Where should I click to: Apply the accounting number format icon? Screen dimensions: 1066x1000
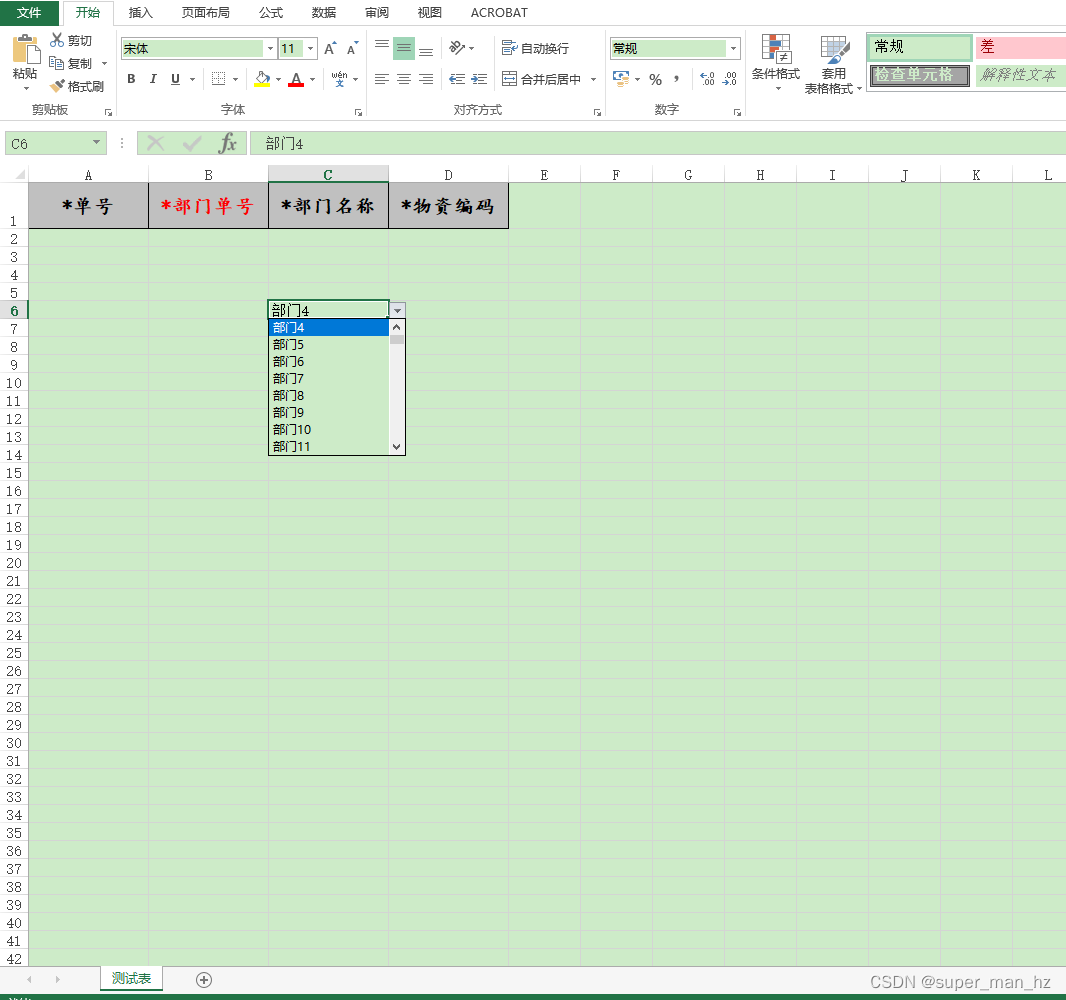(621, 79)
